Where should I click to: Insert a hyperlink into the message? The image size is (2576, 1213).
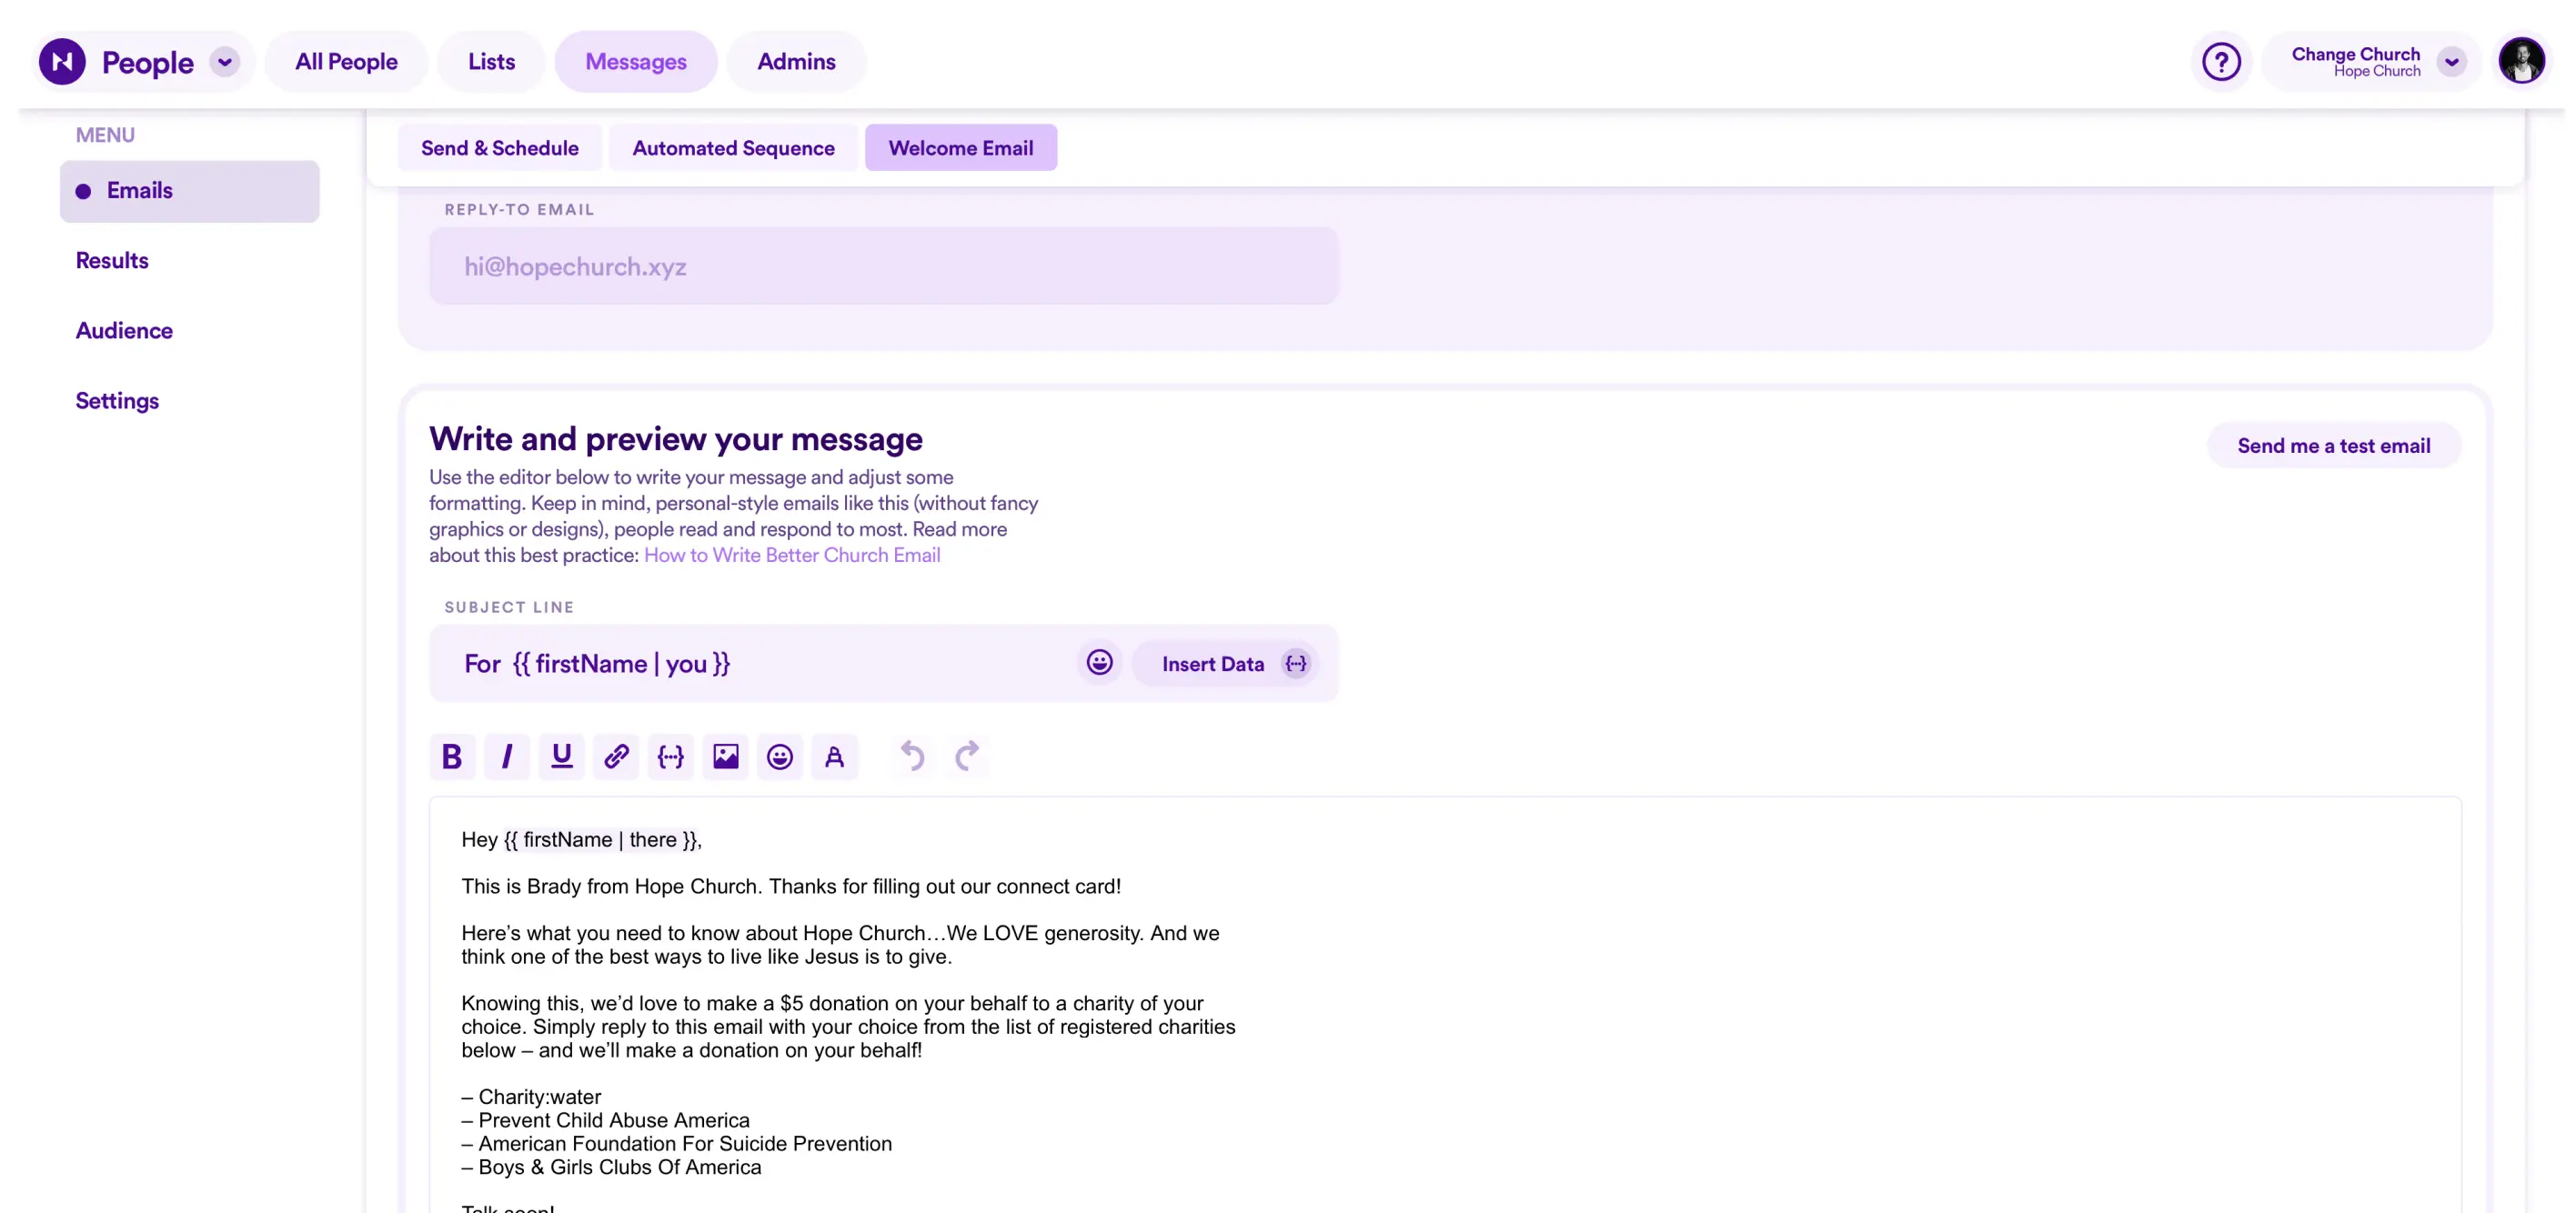click(616, 757)
